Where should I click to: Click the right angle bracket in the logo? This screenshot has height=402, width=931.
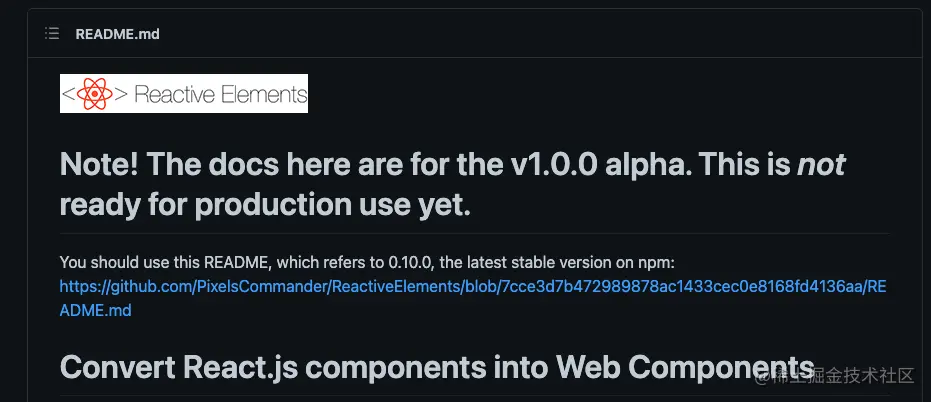coord(121,94)
